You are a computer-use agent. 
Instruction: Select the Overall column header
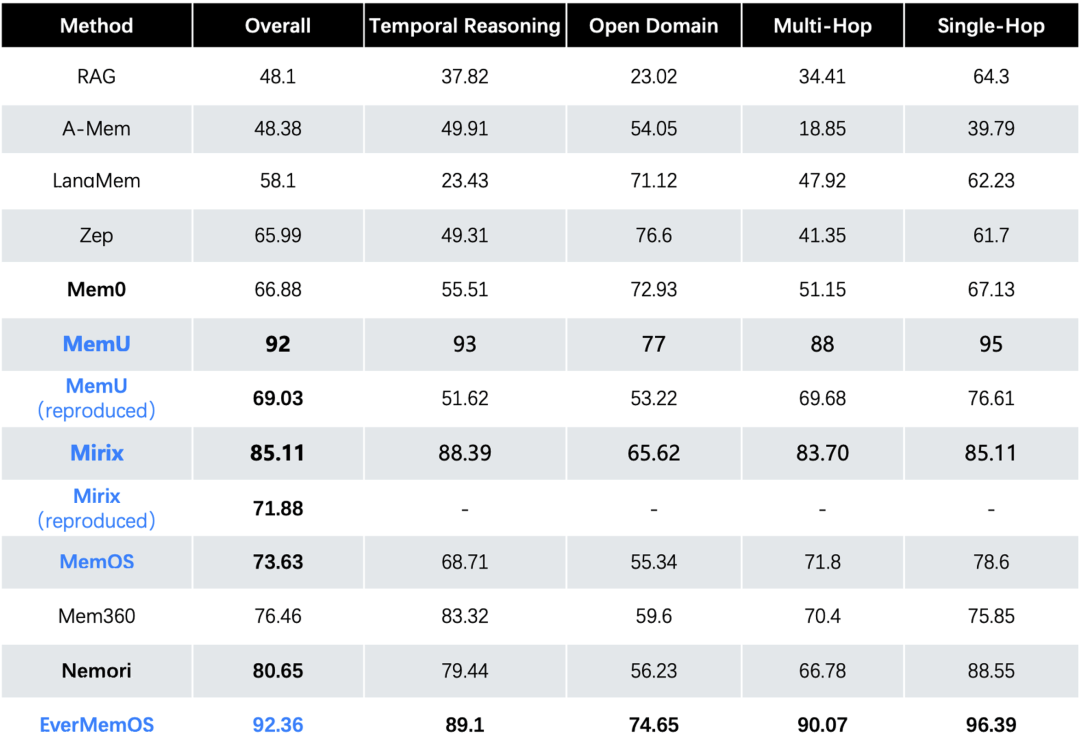(x=278, y=25)
